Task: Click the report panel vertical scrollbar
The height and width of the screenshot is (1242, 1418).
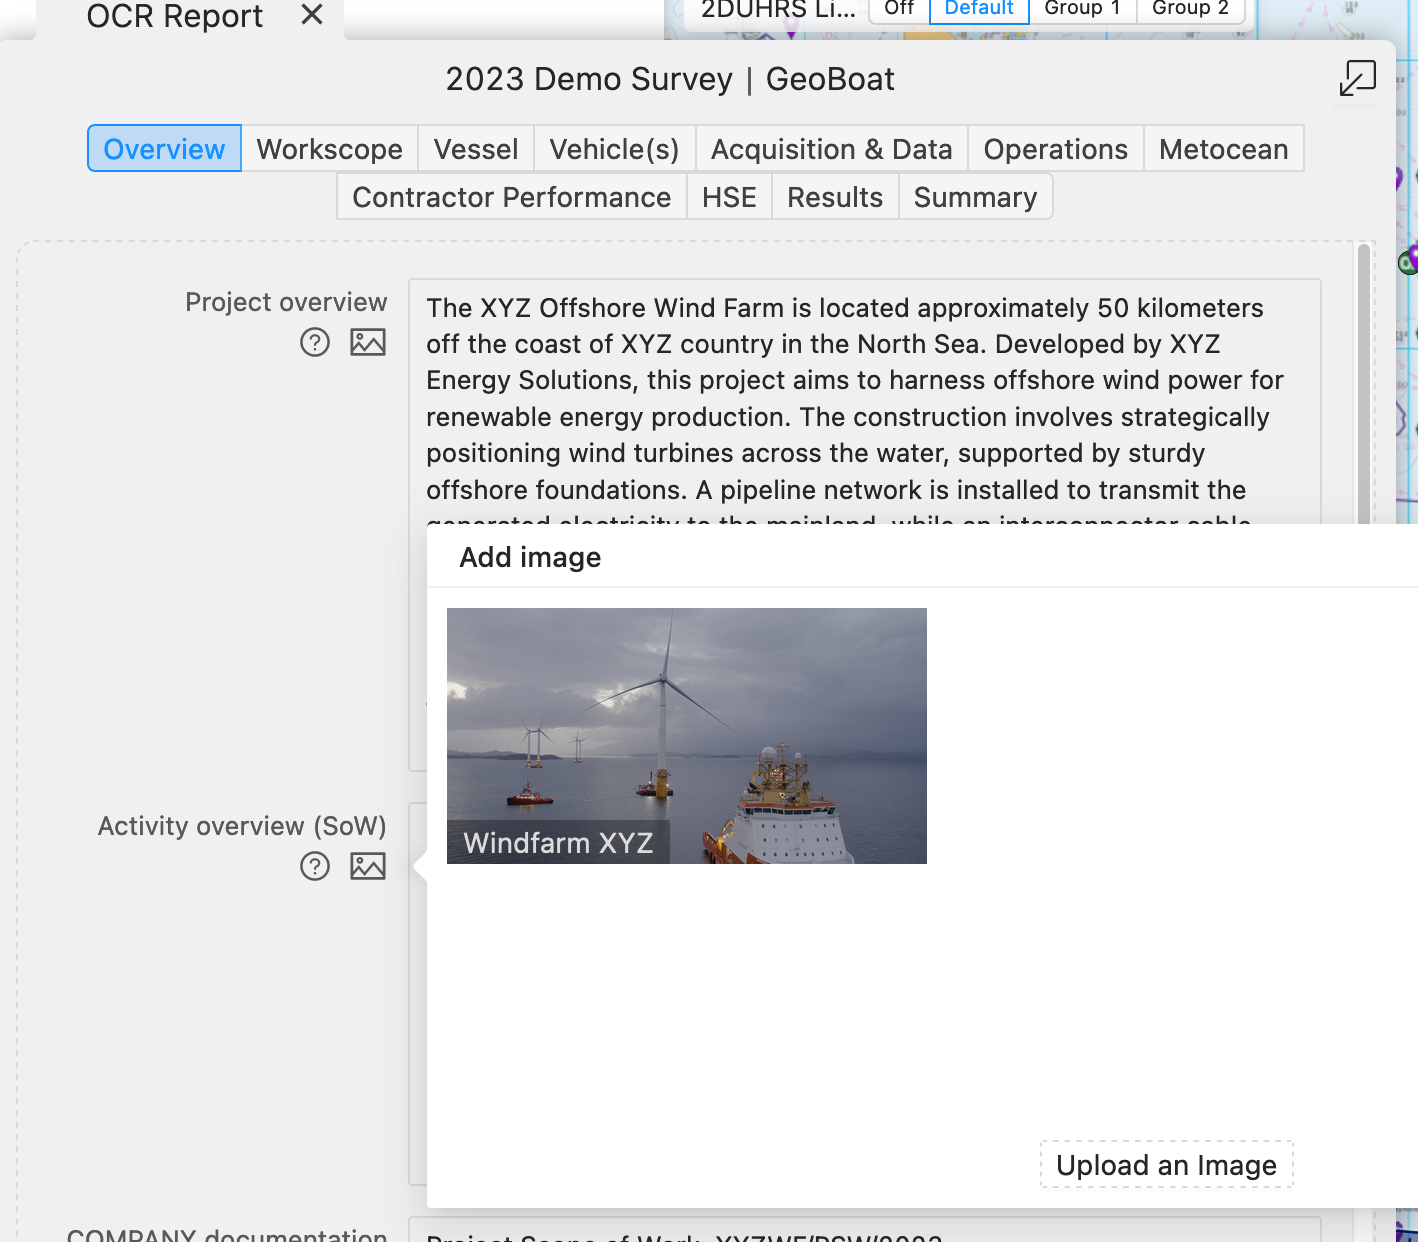Action: (1363, 384)
